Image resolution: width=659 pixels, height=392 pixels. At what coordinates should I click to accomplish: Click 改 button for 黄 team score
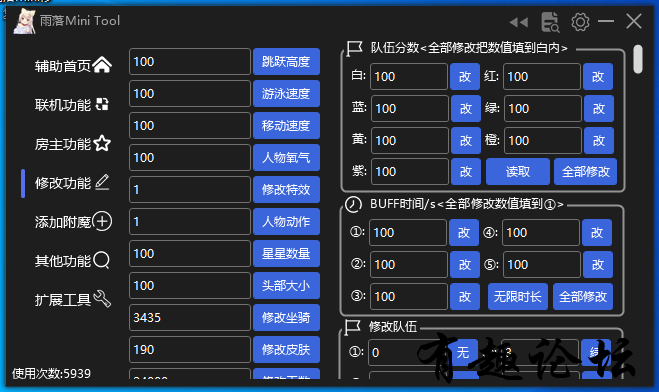(466, 140)
